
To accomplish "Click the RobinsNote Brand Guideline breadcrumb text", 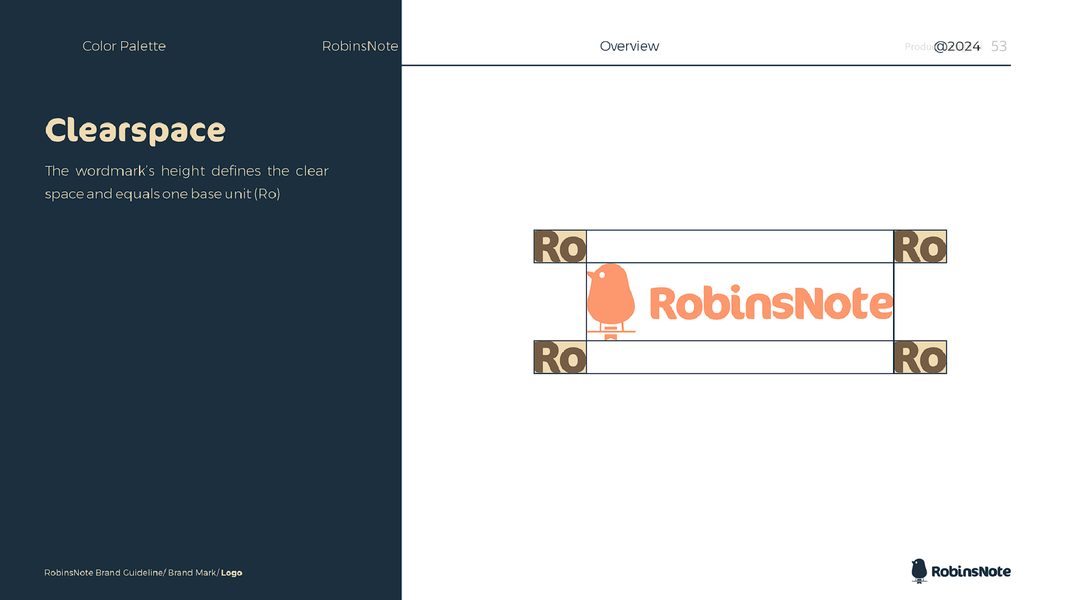I will [103, 573].
